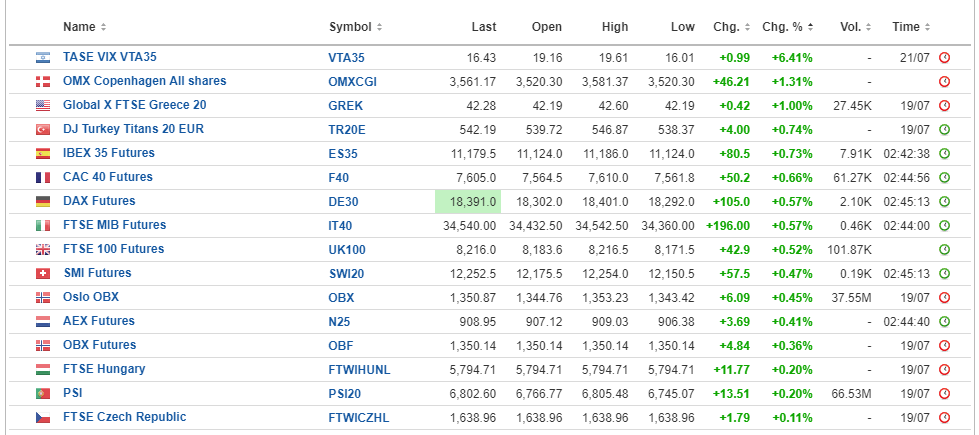Click the red clock icon in TASE VIX VTA35 row
Image resolution: width=979 pixels, height=435 pixels.
[x=944, y=58]
